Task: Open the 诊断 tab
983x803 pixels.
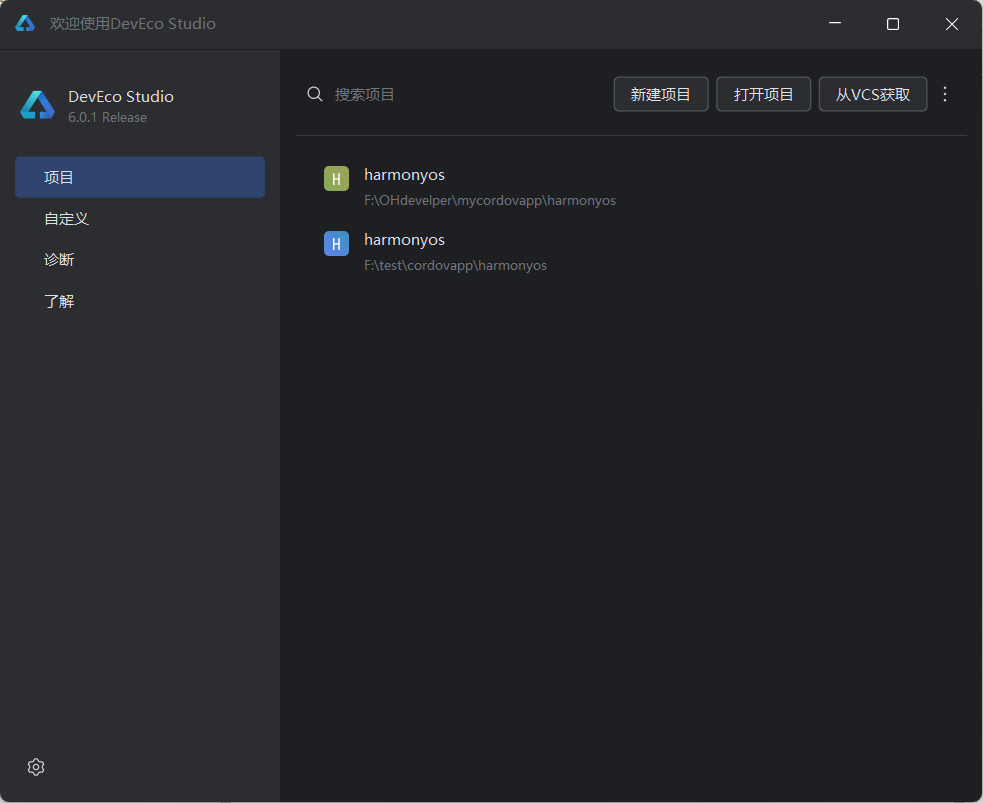Action: 140,260
